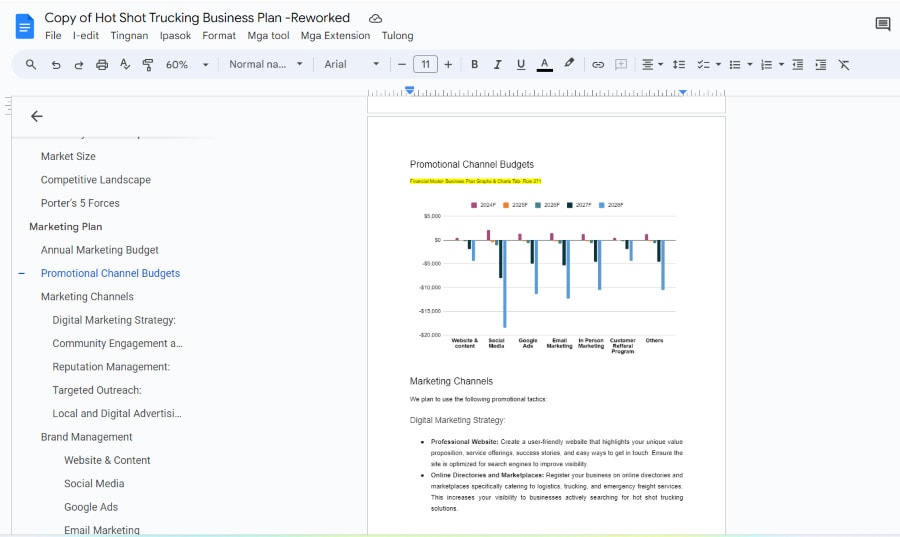
Task: Print the document
Action: (102, 65)
